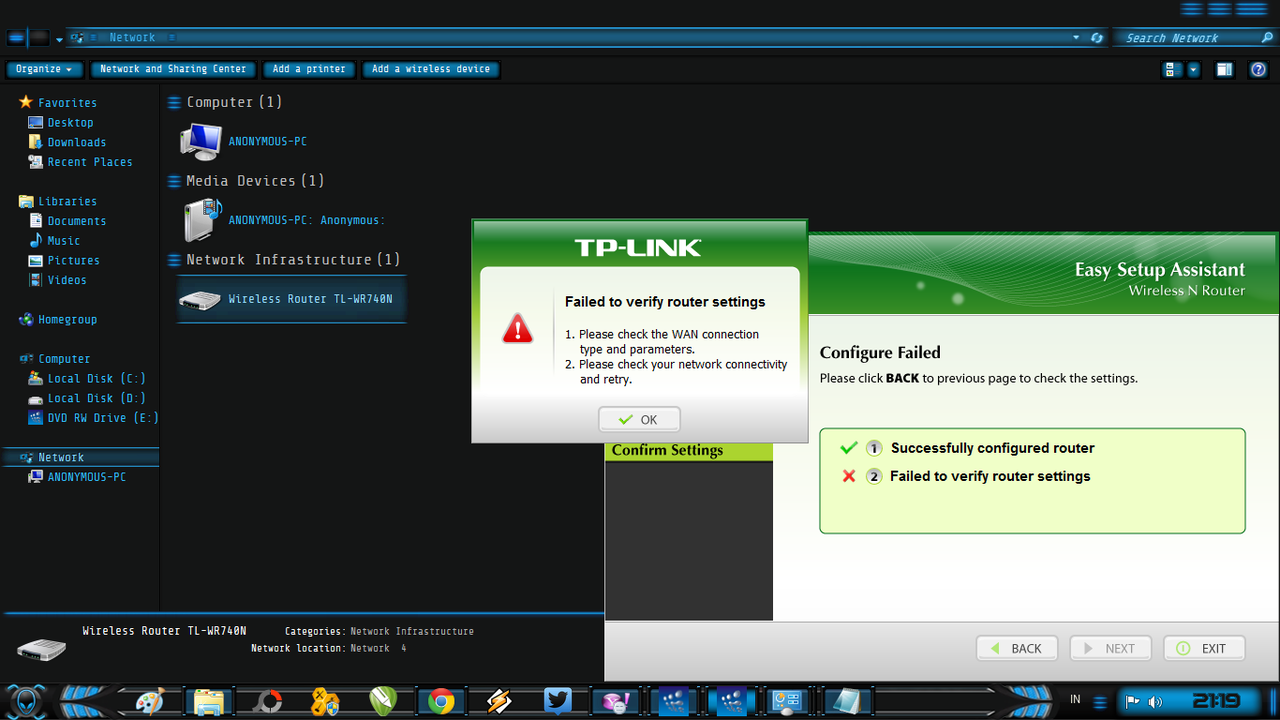Select Confirm Settings step in sidebar
The width and height of the screenshot is (1280, 720).
point(689,450)
